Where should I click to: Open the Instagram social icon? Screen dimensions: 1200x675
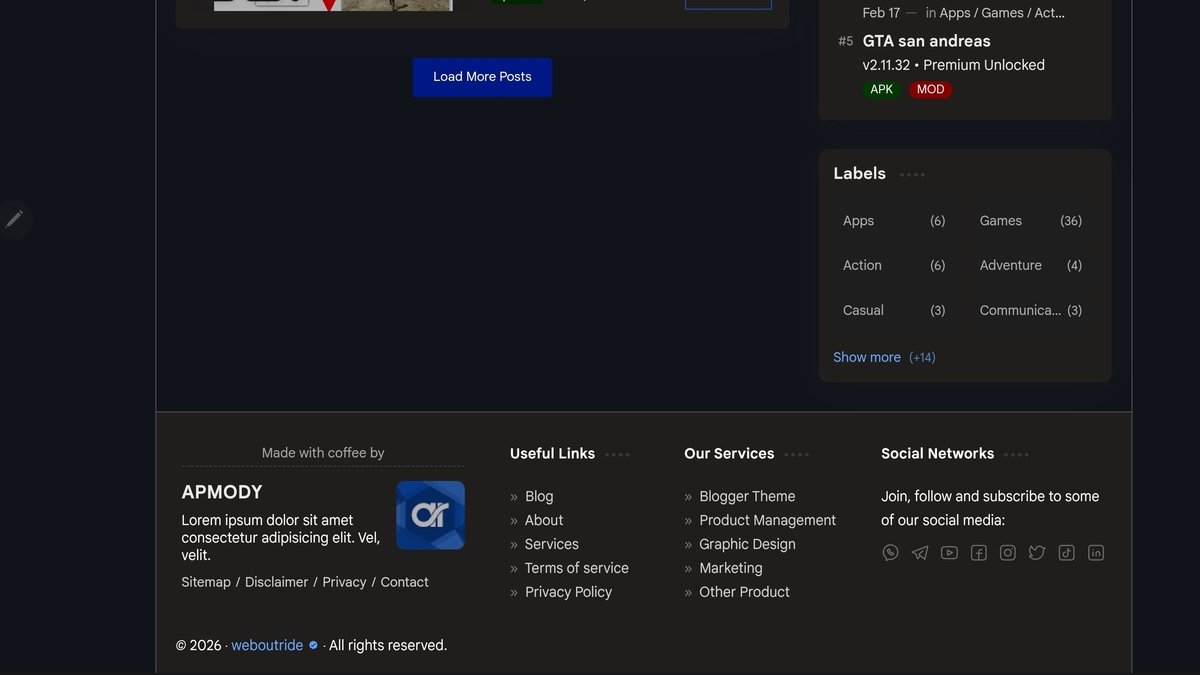pyautogui.click(x=1008, y=553)
